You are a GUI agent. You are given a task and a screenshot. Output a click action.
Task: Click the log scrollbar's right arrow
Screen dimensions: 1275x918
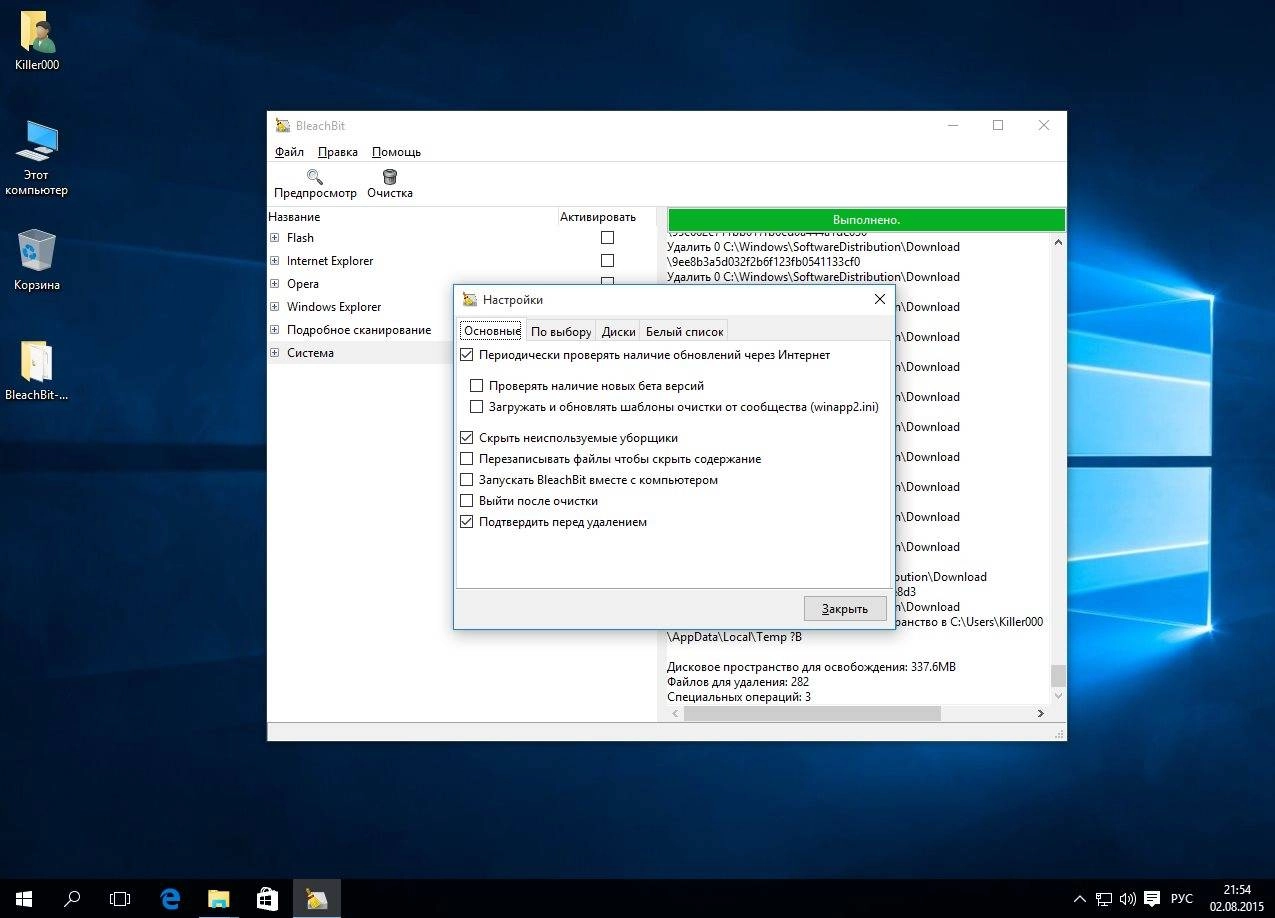pyautogui.click(x=1041, y=713)
